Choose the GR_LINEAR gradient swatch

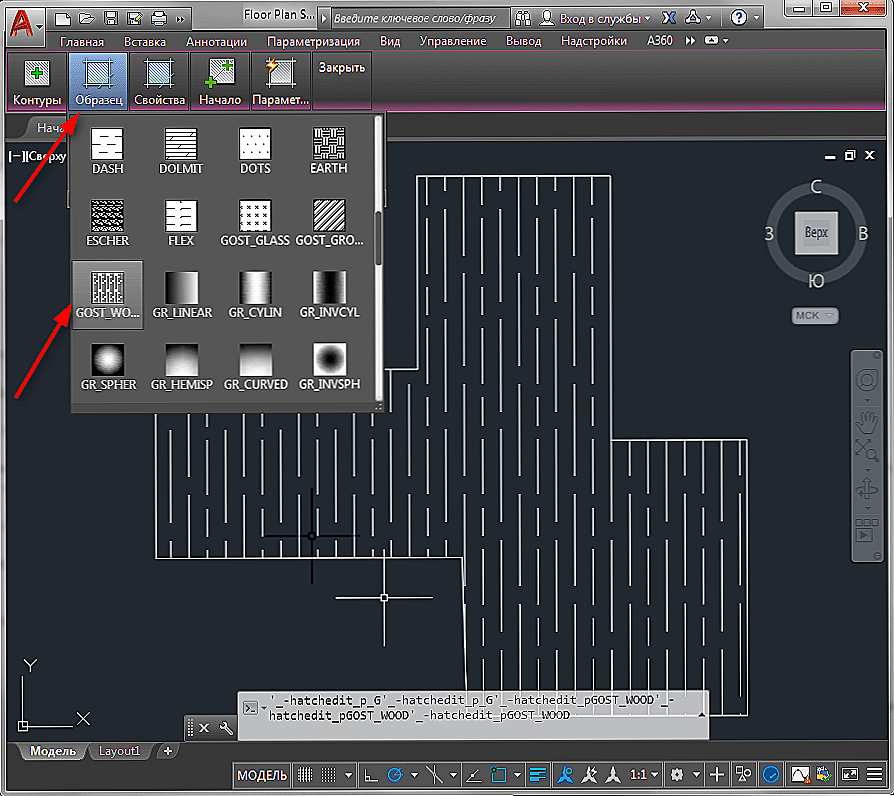coord(182,295)
